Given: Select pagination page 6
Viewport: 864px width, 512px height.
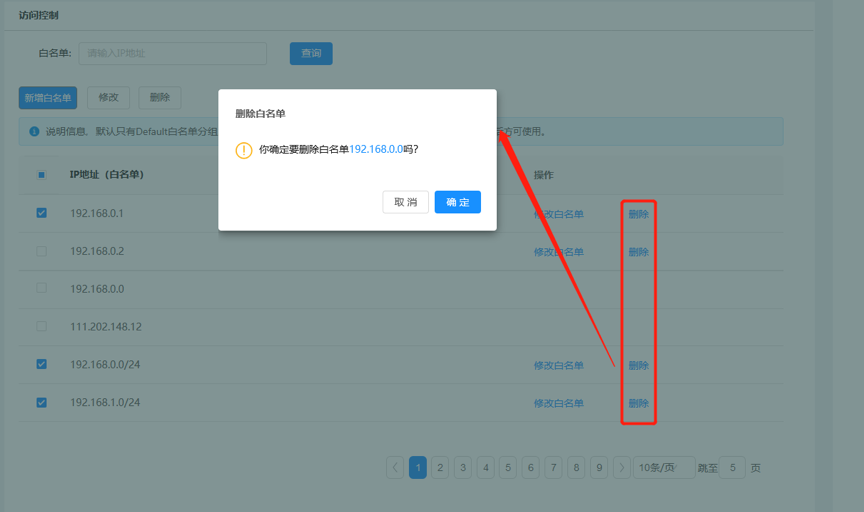Looking at the screenshot, I should coord(531,468).
